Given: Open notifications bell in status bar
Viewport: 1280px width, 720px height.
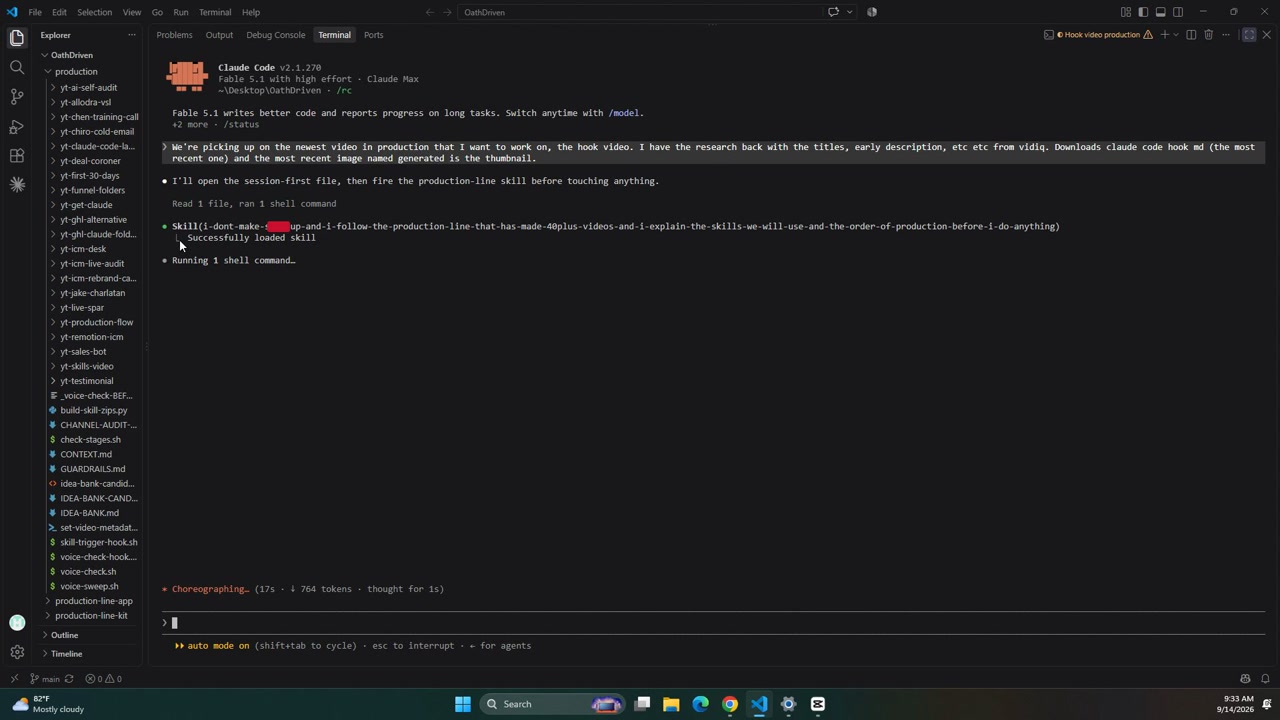Looking at the screenshot, I should [1265, 679].
